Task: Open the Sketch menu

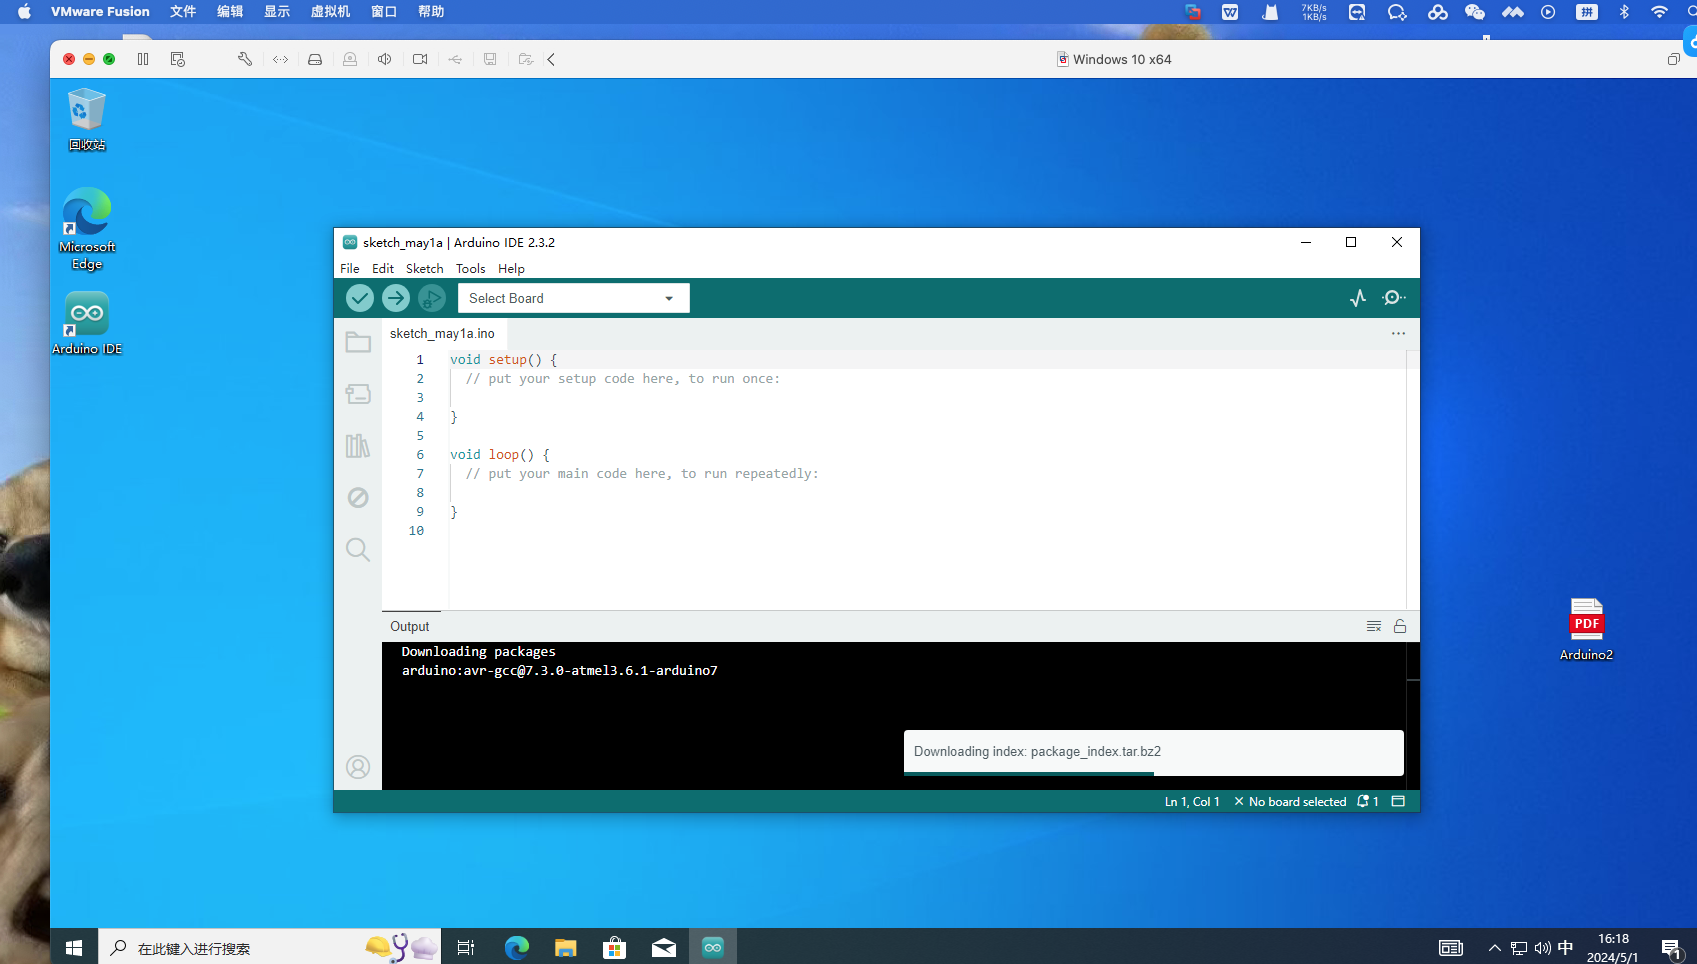Action: (x=425, y=269)
